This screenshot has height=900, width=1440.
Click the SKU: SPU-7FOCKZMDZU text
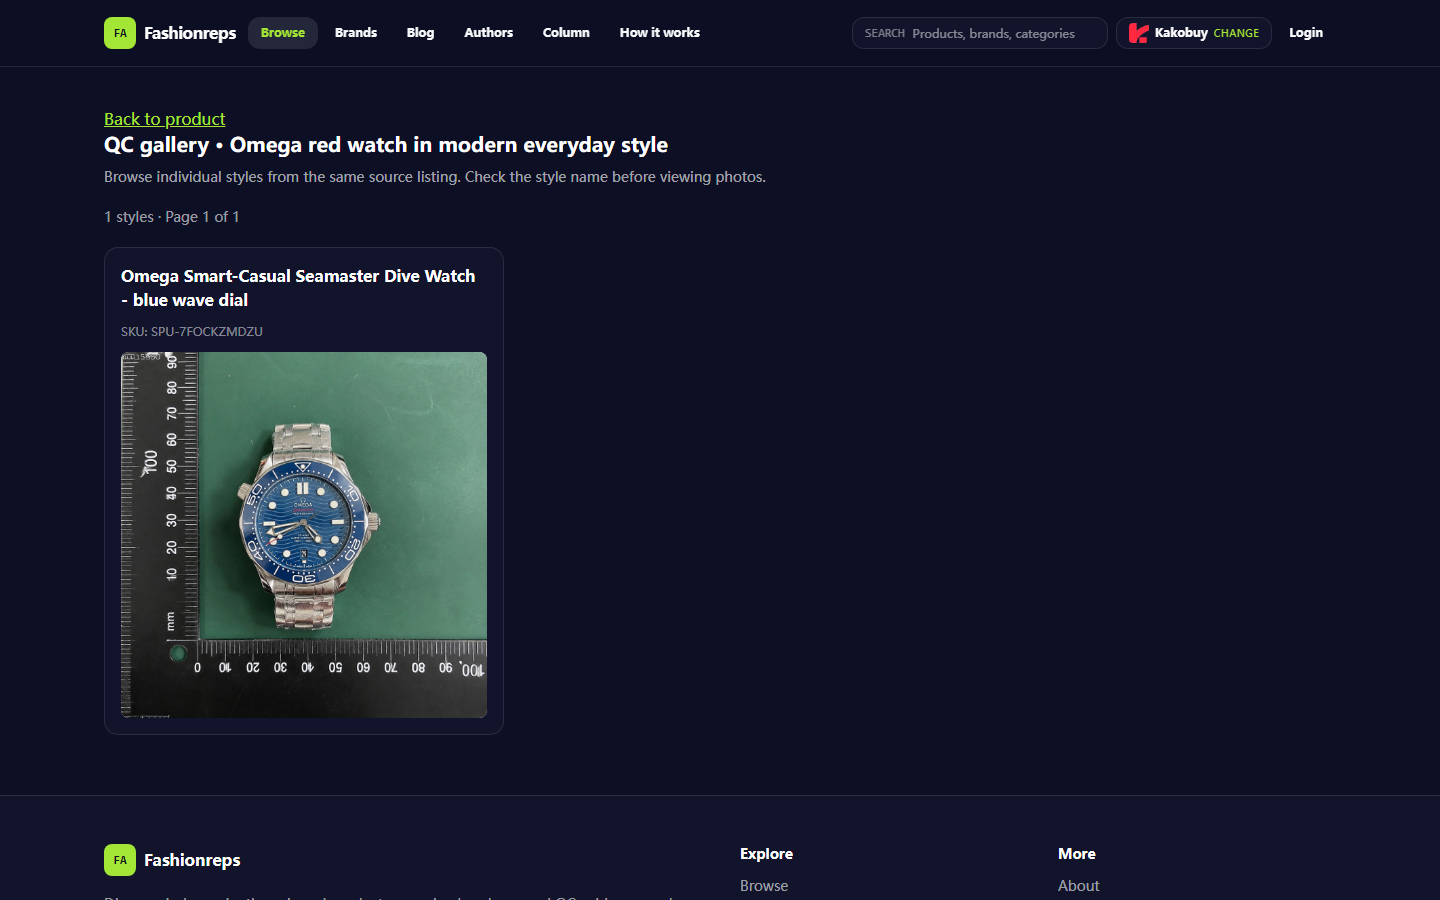pyautogui.click(x=192, y=331)
